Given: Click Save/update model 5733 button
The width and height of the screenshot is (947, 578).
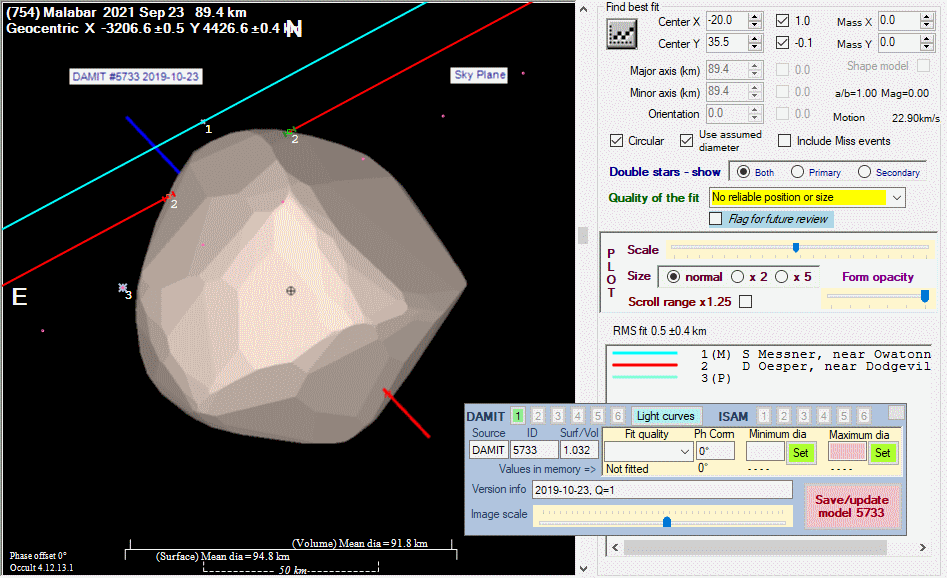Looking at the screenshot, I should [853, 506].
